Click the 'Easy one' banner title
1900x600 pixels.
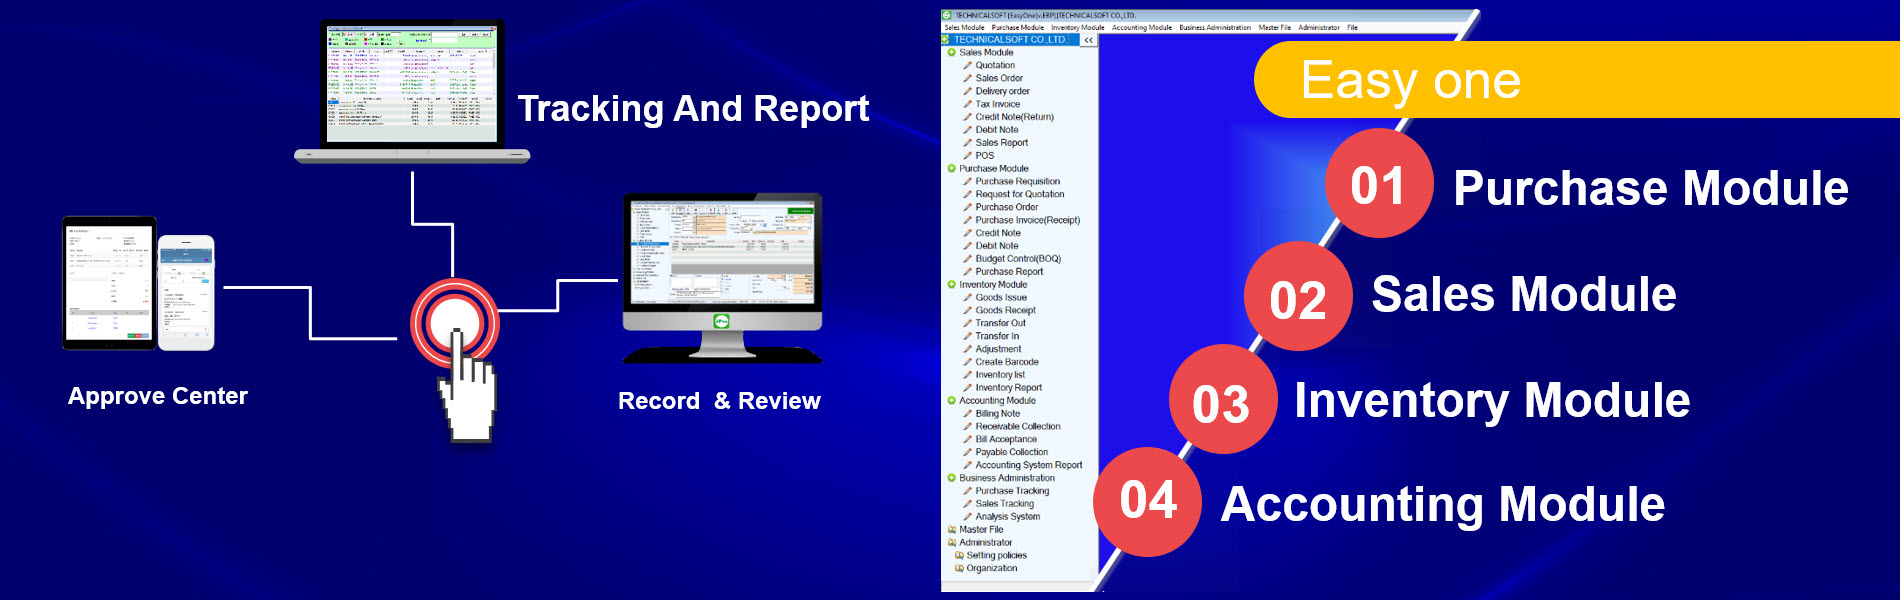click(x=1410, y=80)
